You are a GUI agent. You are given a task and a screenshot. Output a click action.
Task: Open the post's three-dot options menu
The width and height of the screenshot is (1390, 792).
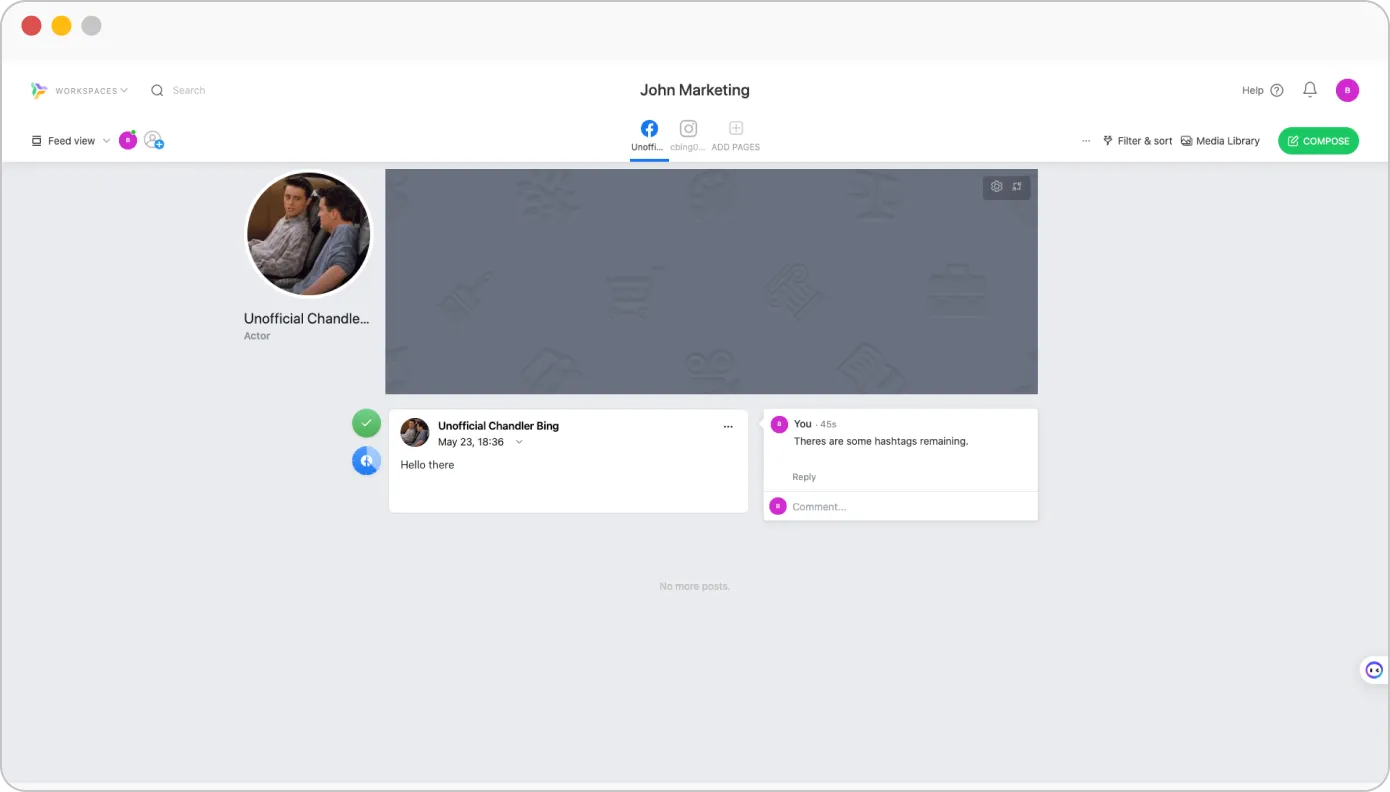[728, 427]
